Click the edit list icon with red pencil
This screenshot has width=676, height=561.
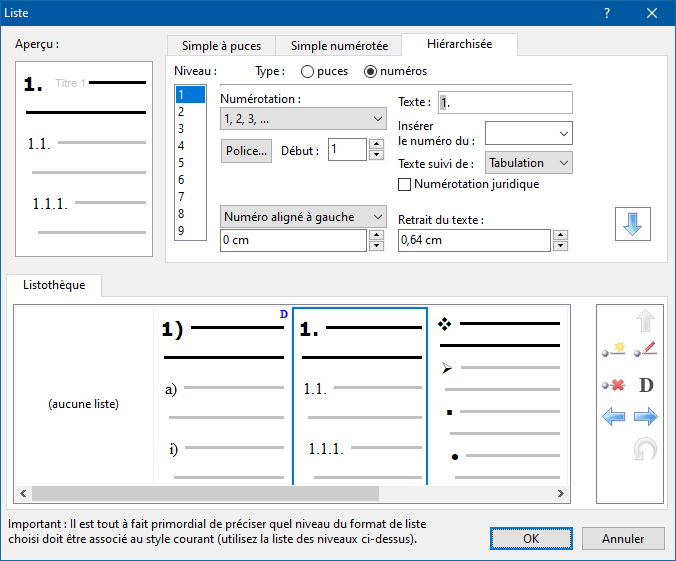click(646, 351)
